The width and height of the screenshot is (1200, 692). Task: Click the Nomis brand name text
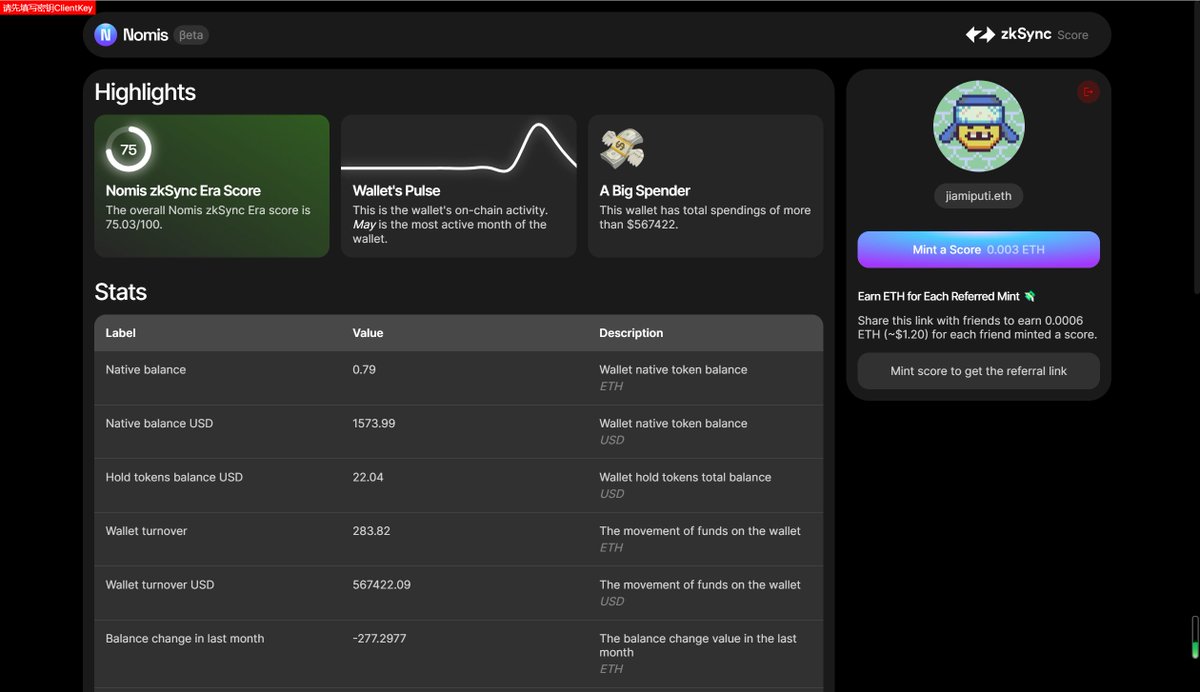[146, 35]
